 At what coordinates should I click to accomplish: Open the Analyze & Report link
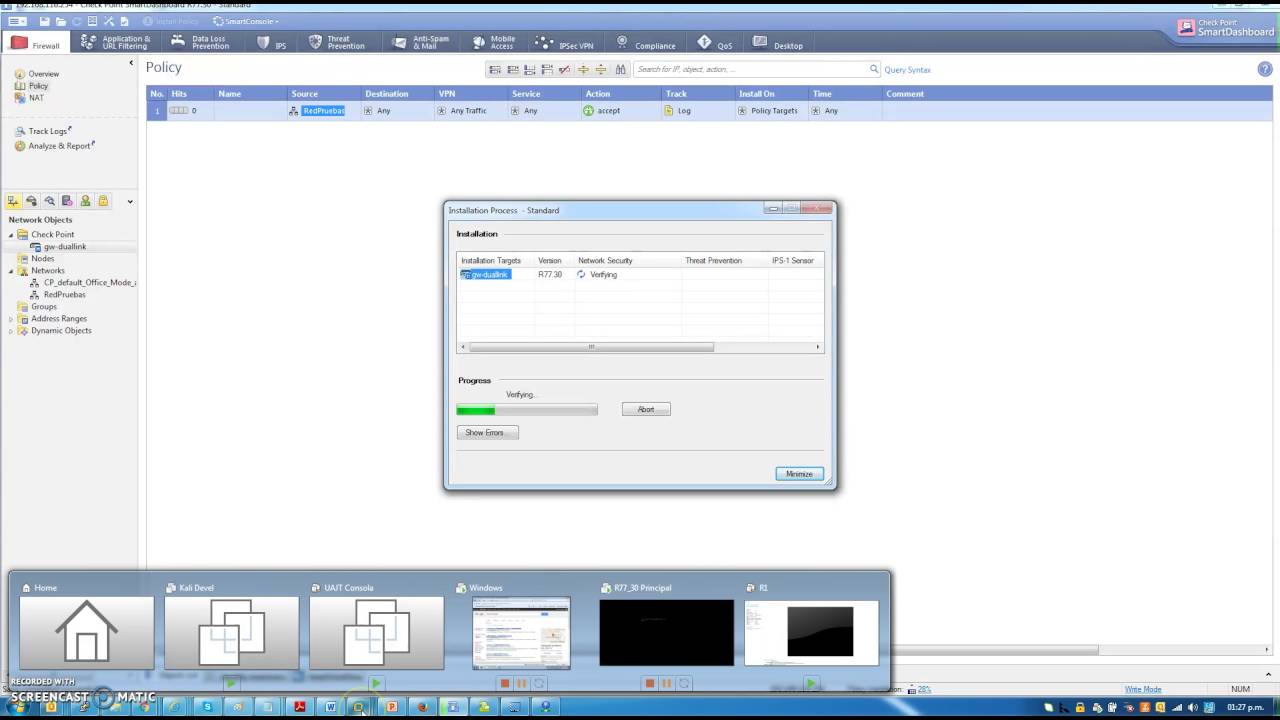tap(55, 146)
